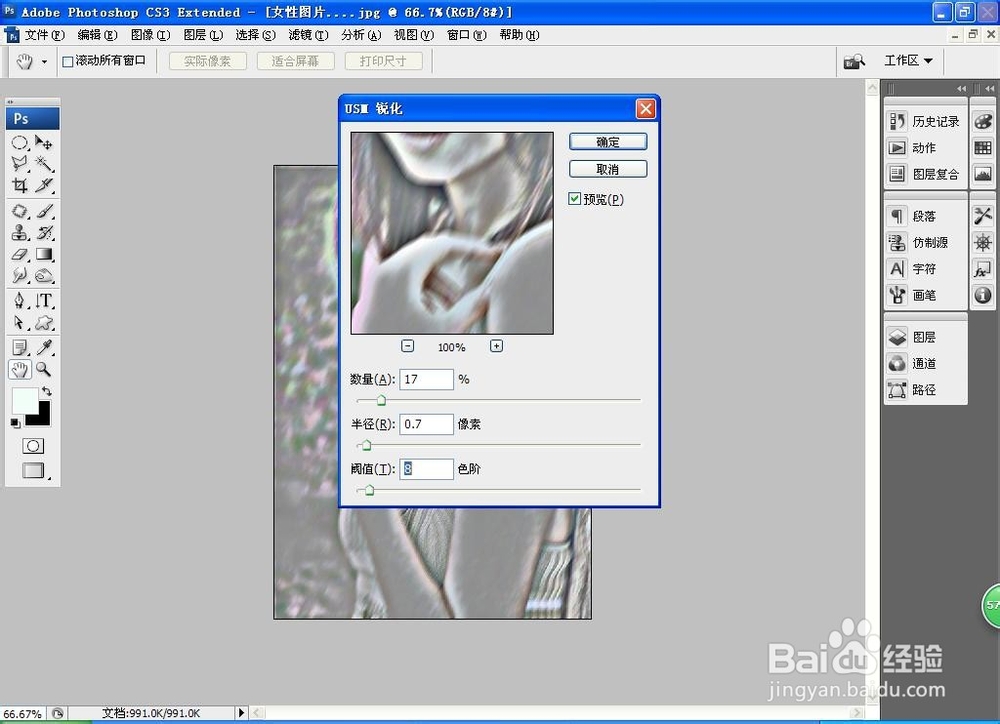The image size is (1000, 724).
Task: Select the Elliptical Marquee tool
Action: (20, 142)
